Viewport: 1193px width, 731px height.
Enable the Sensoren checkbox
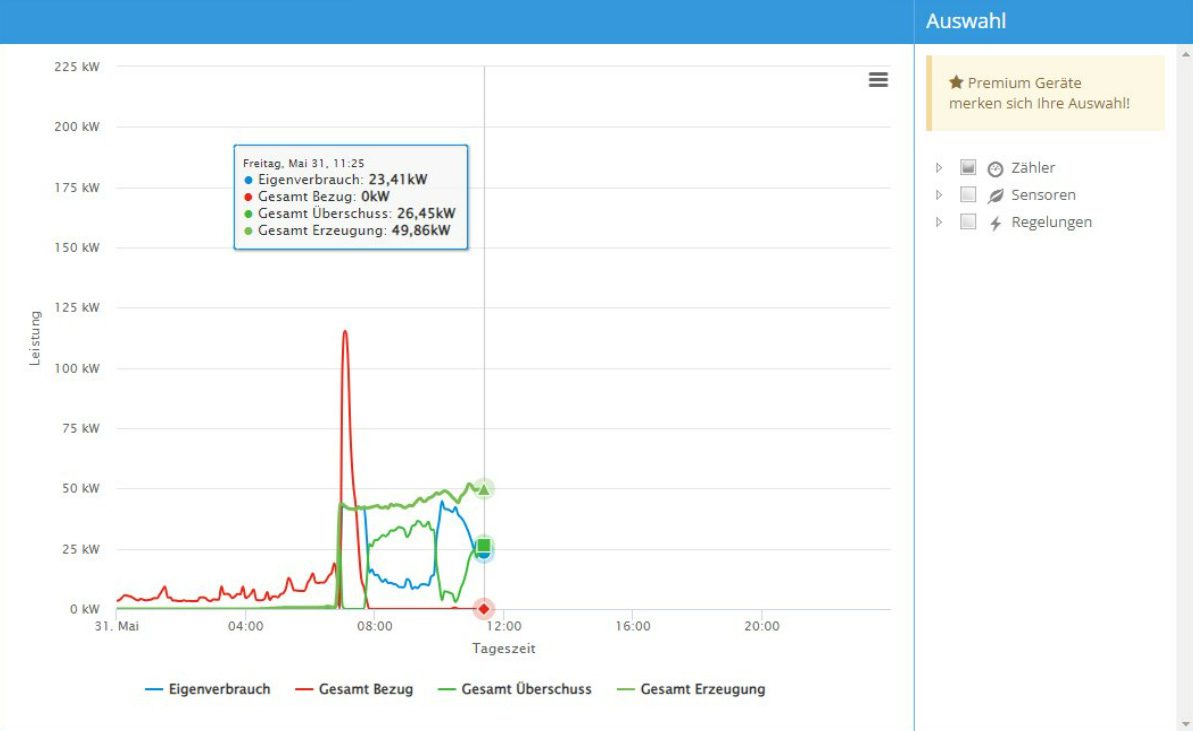pyautogui.click(x=968, y=195)
